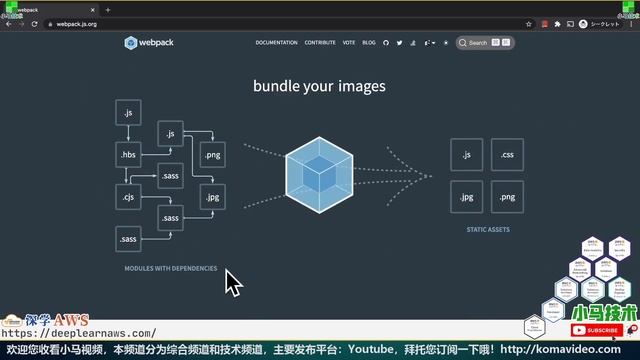Image resolution: width=640 pixels, height=360 pixels.
Task: Close the webpack browser tab
Action: [x=93, y=10]
